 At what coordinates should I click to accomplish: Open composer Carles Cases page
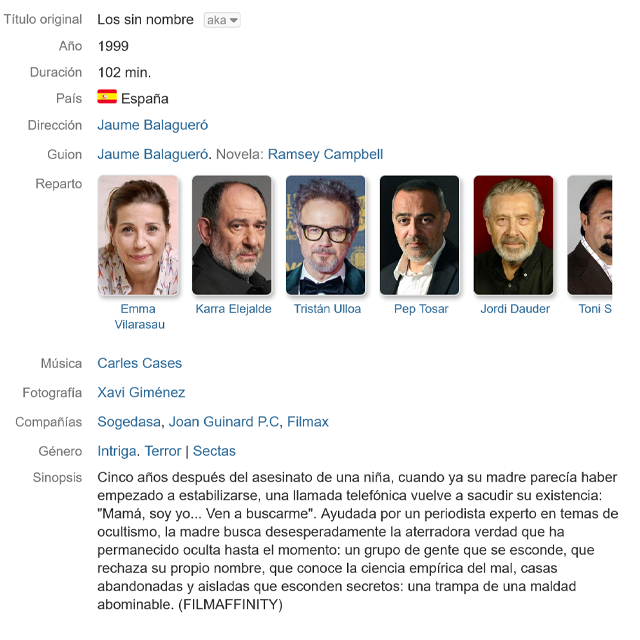click(x=140, y=363)
